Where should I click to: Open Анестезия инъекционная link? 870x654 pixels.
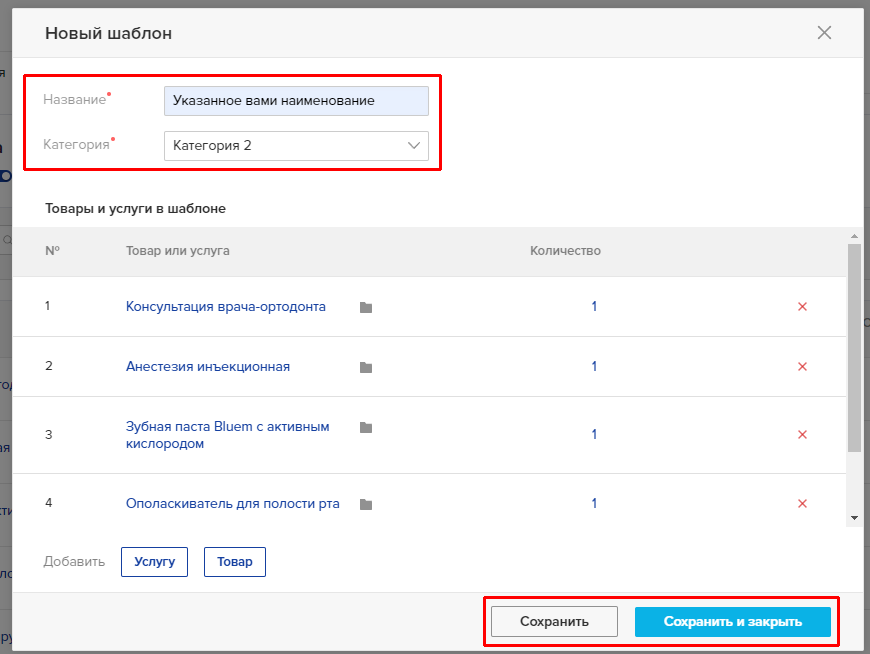click(x=208, y=367)
